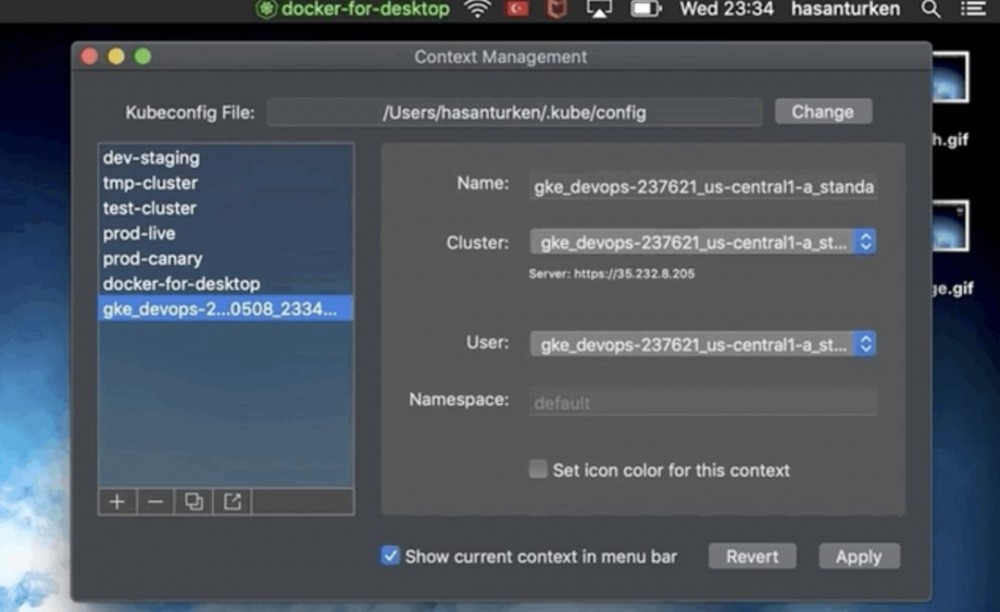Image resolution: width=1000 pixels, height=612 pixels.
Task: Minimize the Context Management window
Action: (116, 57)
